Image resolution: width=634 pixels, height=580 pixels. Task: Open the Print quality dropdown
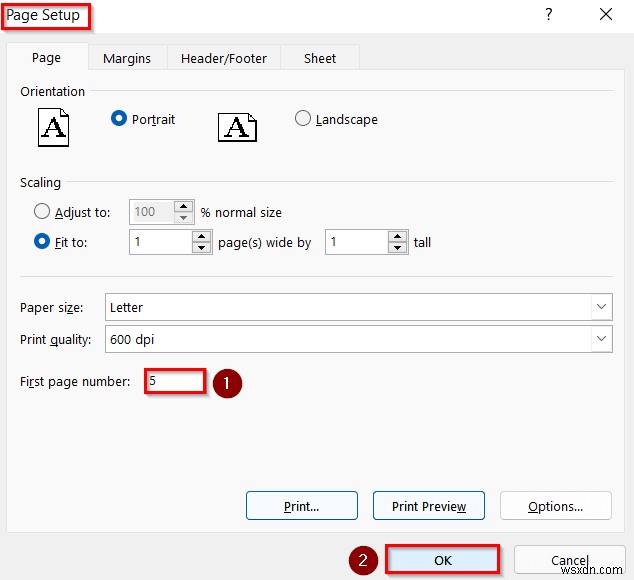(x=602, y=339)
